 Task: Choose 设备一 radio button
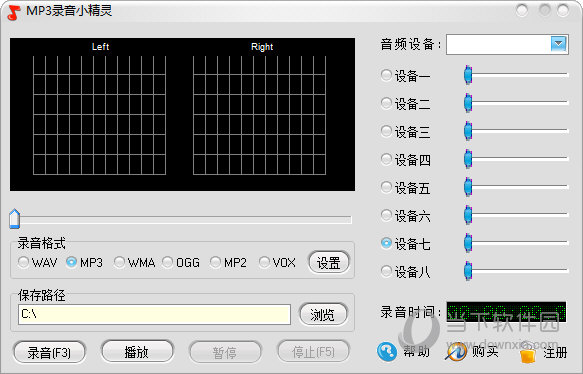click(x=386, y=75)
